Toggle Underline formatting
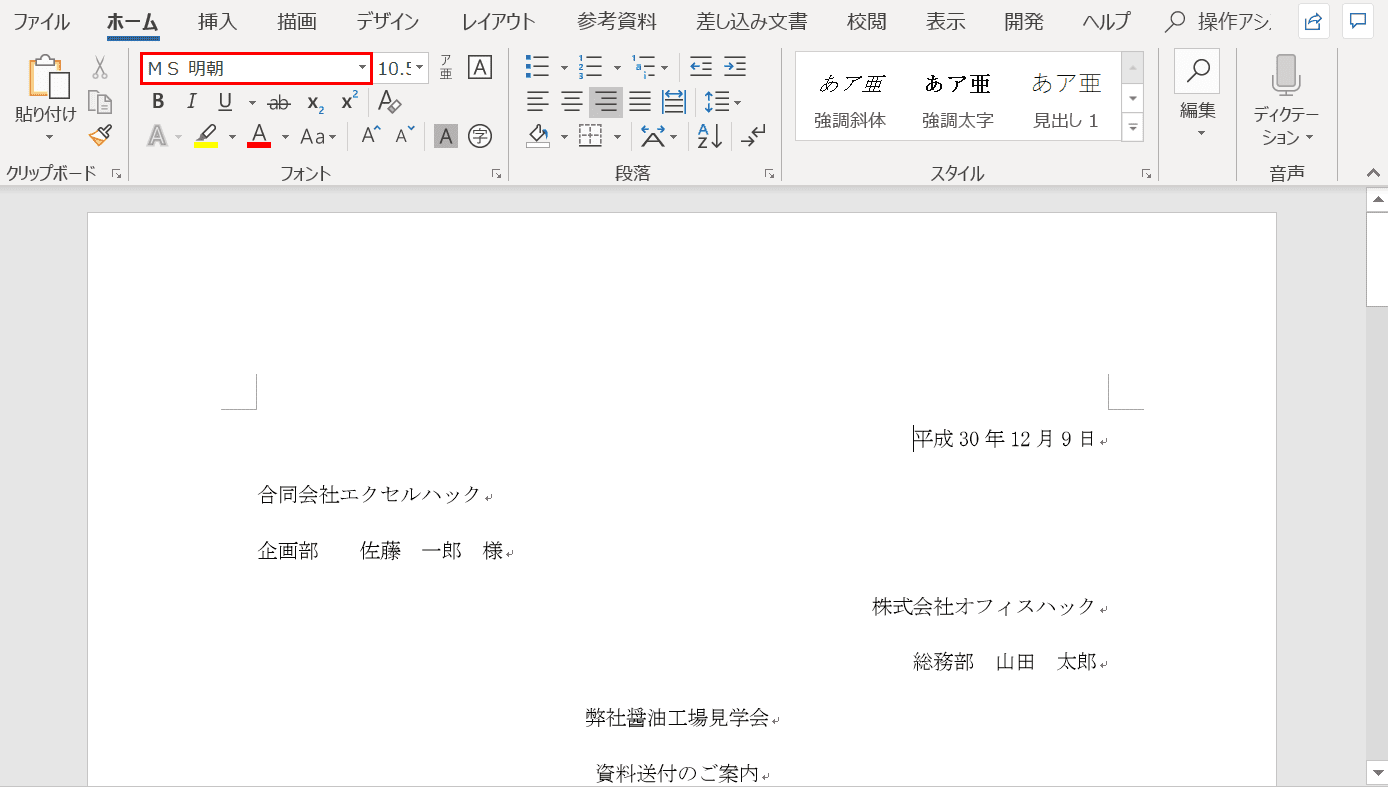This screenshot has height=787, width=1388. (x=225, y=102)
